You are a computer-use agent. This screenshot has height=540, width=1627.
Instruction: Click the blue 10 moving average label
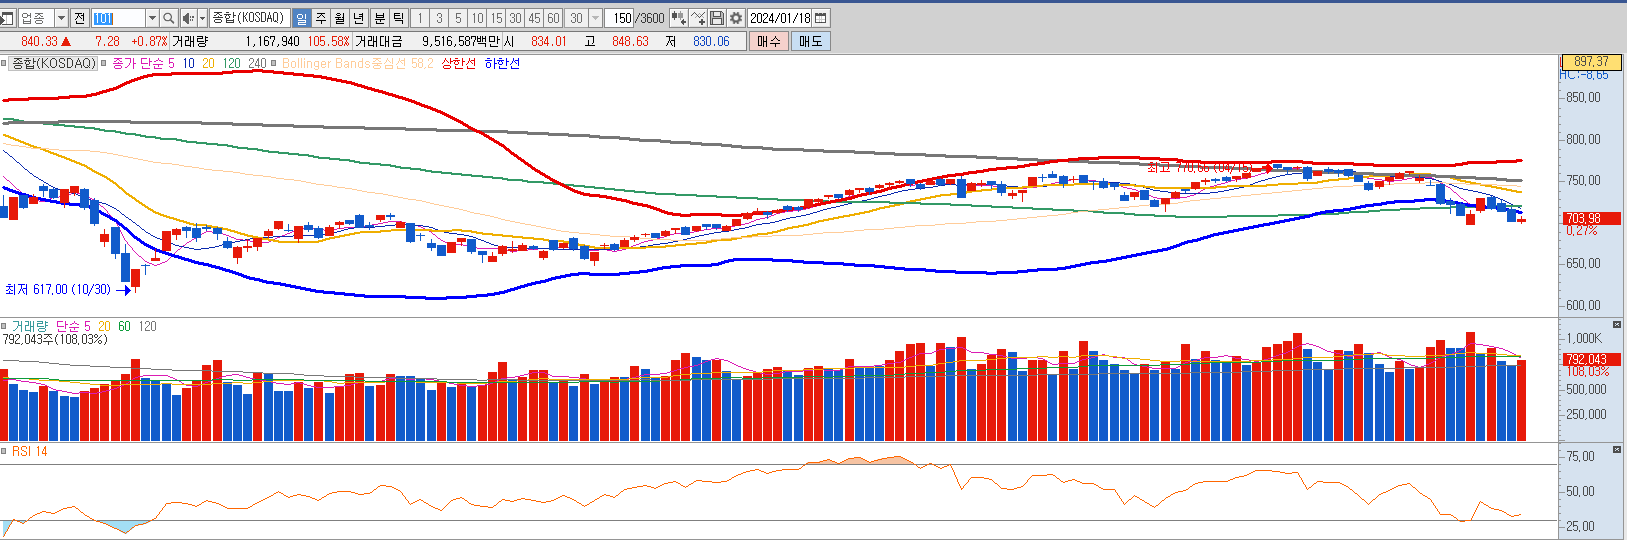188,63
